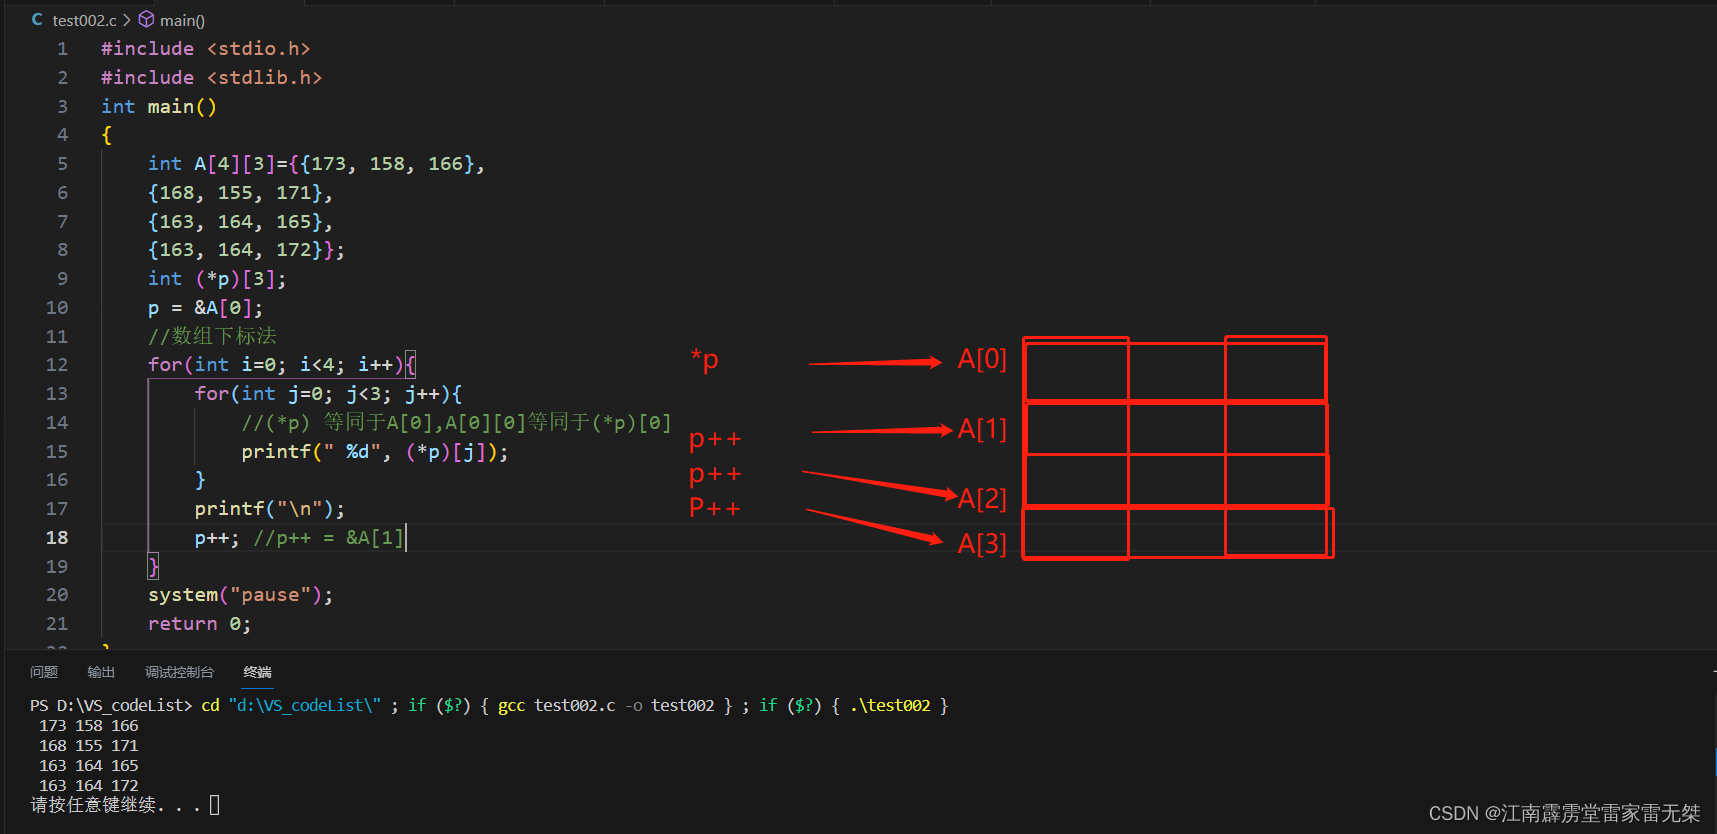Click the main() breadcrumb symbol
This screenshot has width=1717, height=834.
click(182, 20)
